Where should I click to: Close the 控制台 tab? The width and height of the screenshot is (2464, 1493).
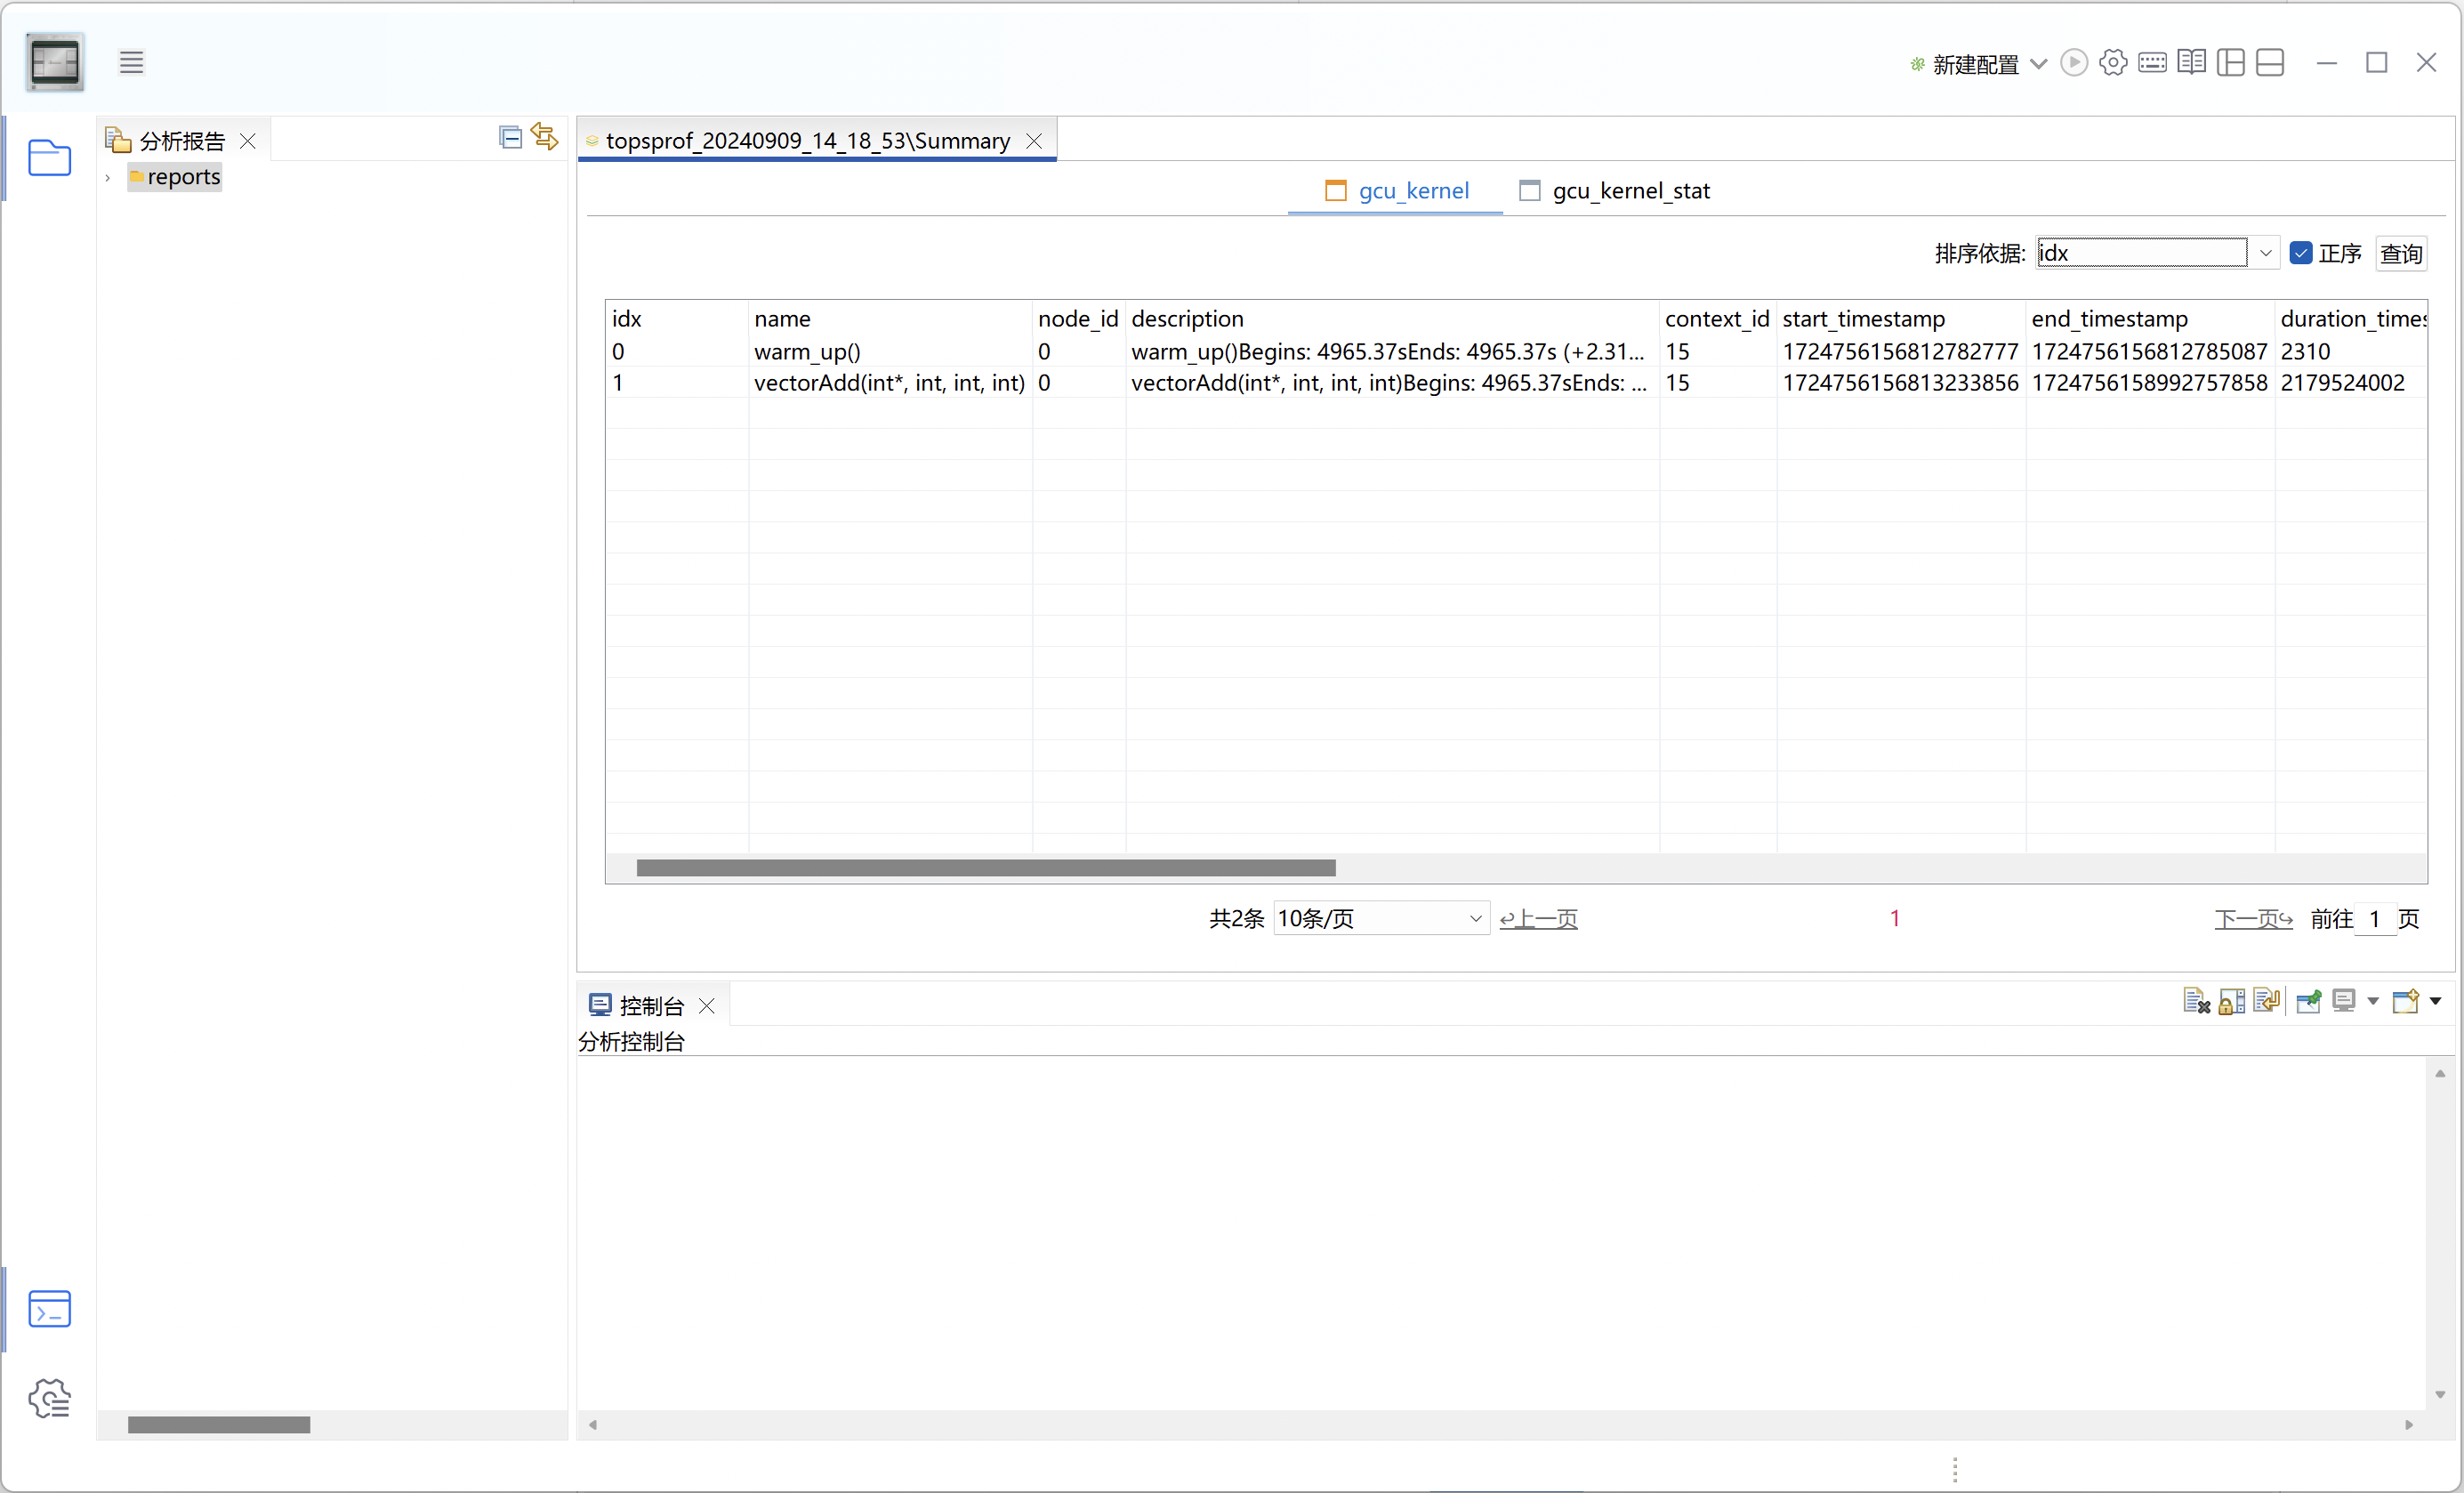tap(707, 1005)
